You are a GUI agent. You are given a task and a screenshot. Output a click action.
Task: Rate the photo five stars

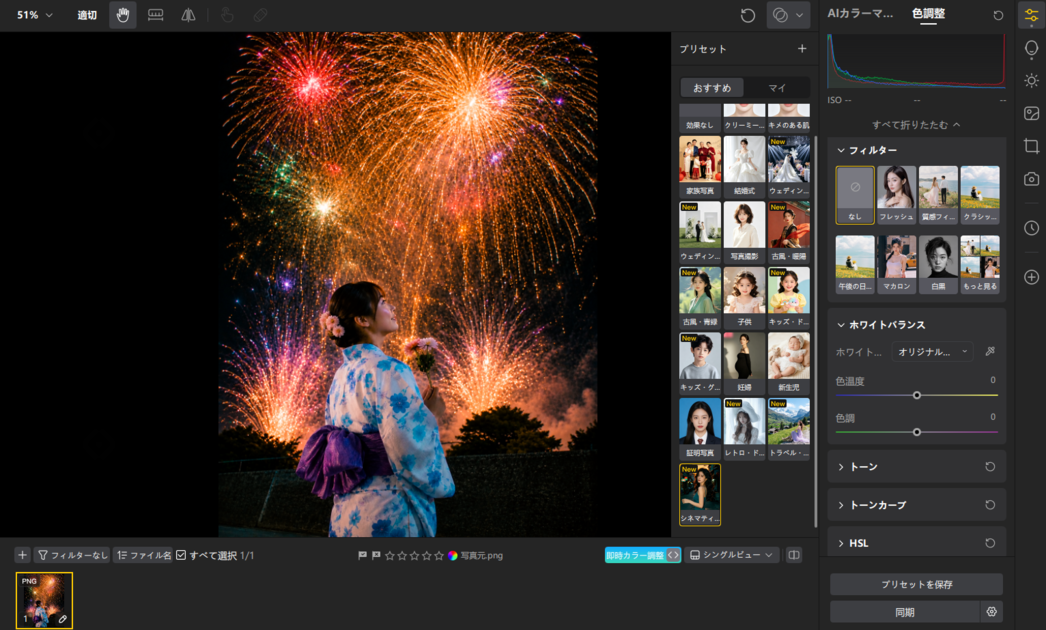[x=439, y=555]
